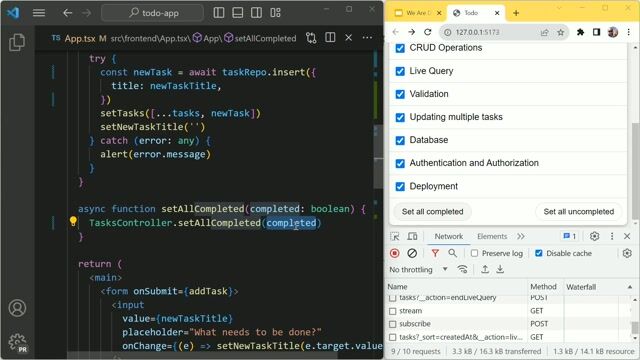Bookmark this page with star icon
Image resolution: width=640 pixels, height=360 pixels.
coord(560,32)
